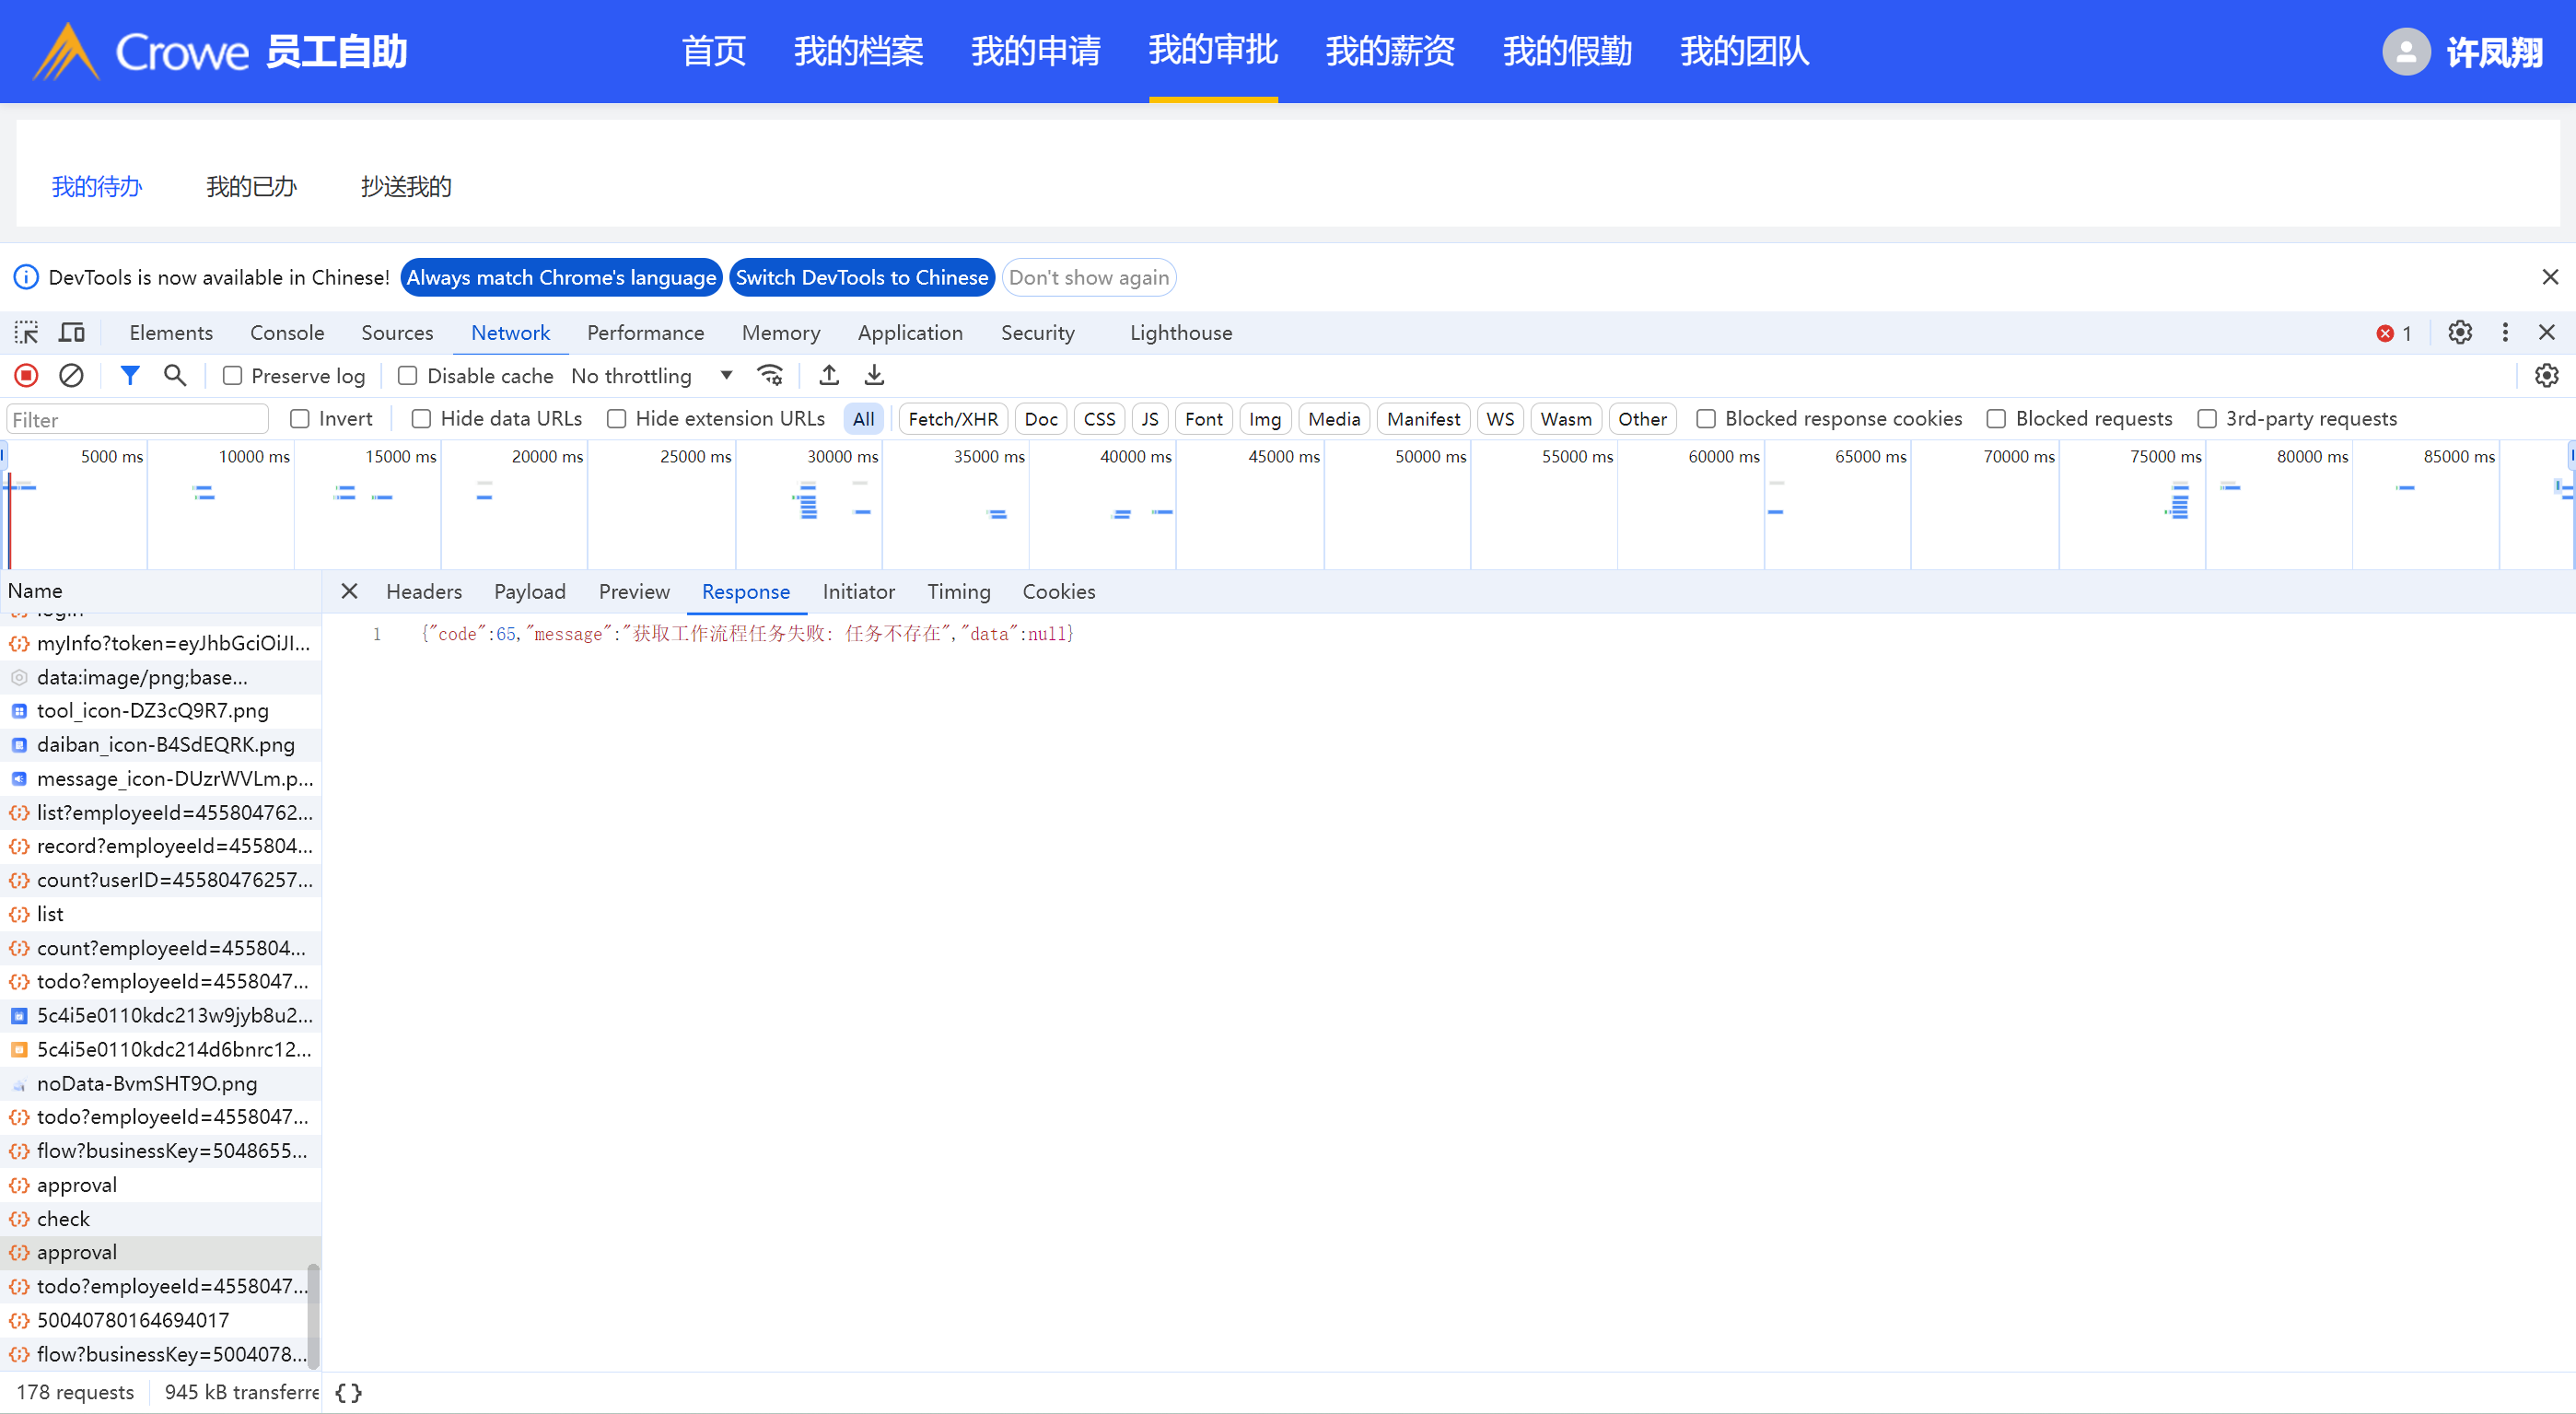The image size is (2576, 1414).
Task: Open the Headers tab of the request
Action: pyautogui.click(x=424, y=592)
